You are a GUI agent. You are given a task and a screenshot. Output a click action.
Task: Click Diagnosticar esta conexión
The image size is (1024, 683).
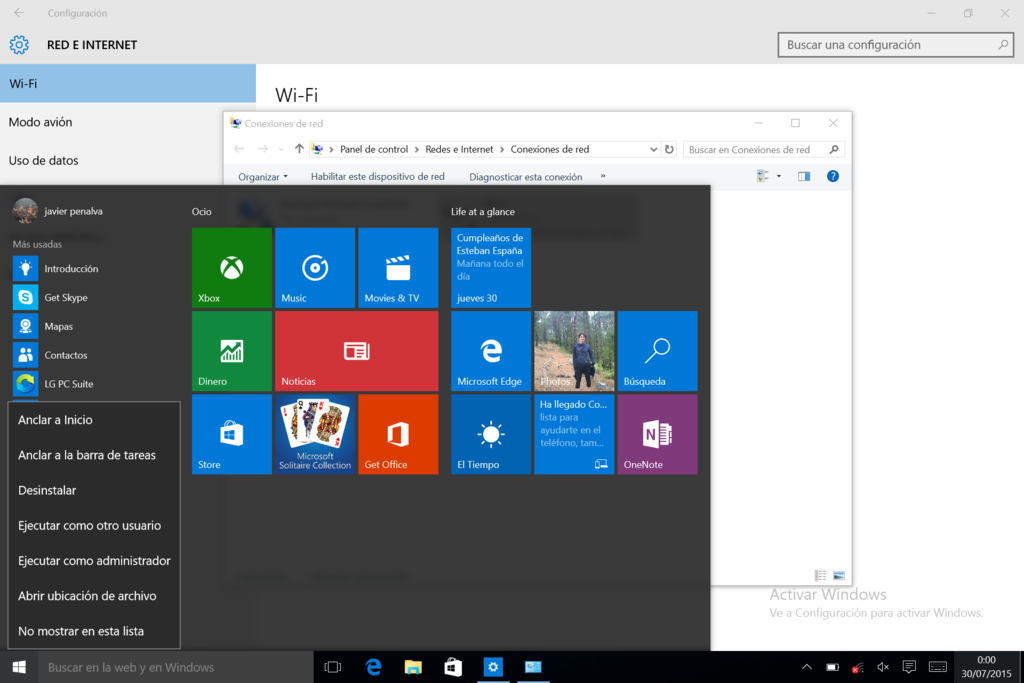point(525,176)
